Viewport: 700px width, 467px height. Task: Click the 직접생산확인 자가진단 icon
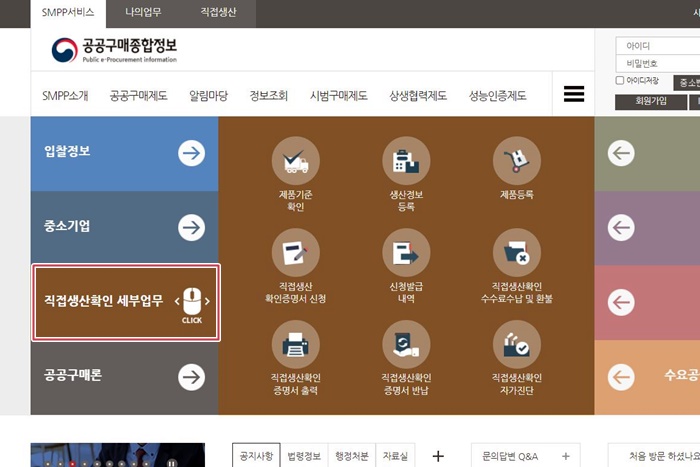pos(517,345)
